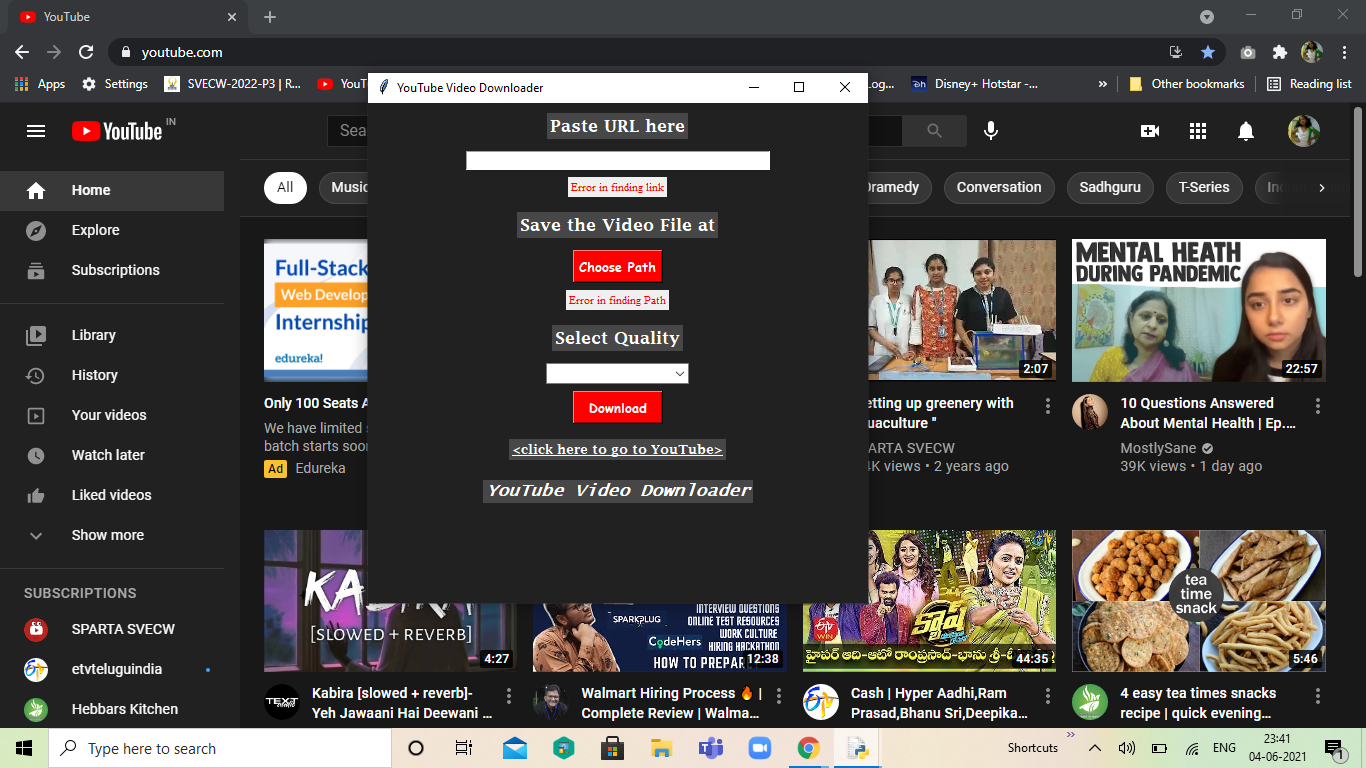This screenshot has width=1366, height=768.
Task: Open the Create video camera icon
Action: pos(1150,130)
